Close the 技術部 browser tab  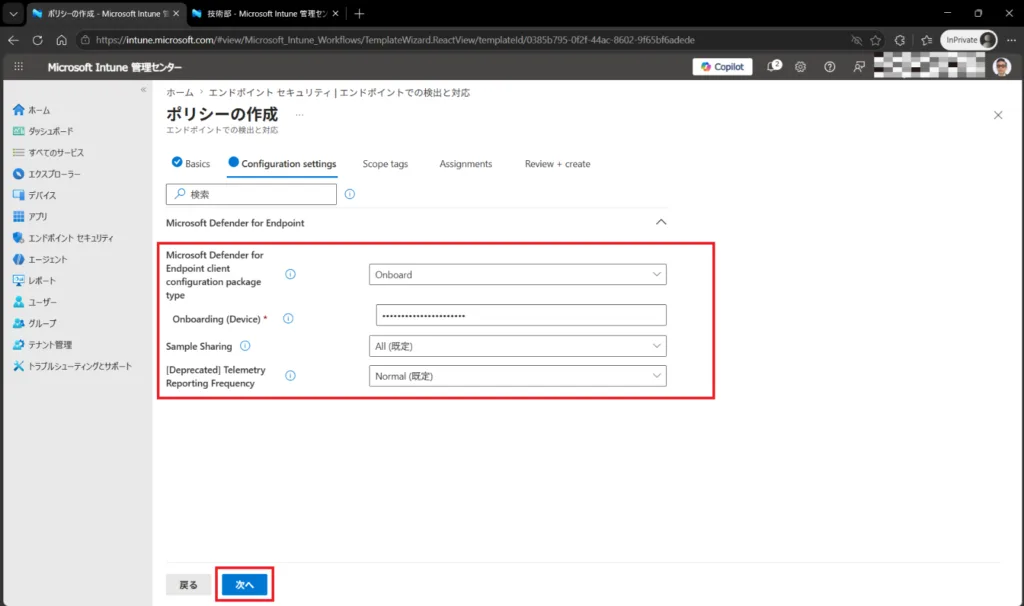click(335, 13)
